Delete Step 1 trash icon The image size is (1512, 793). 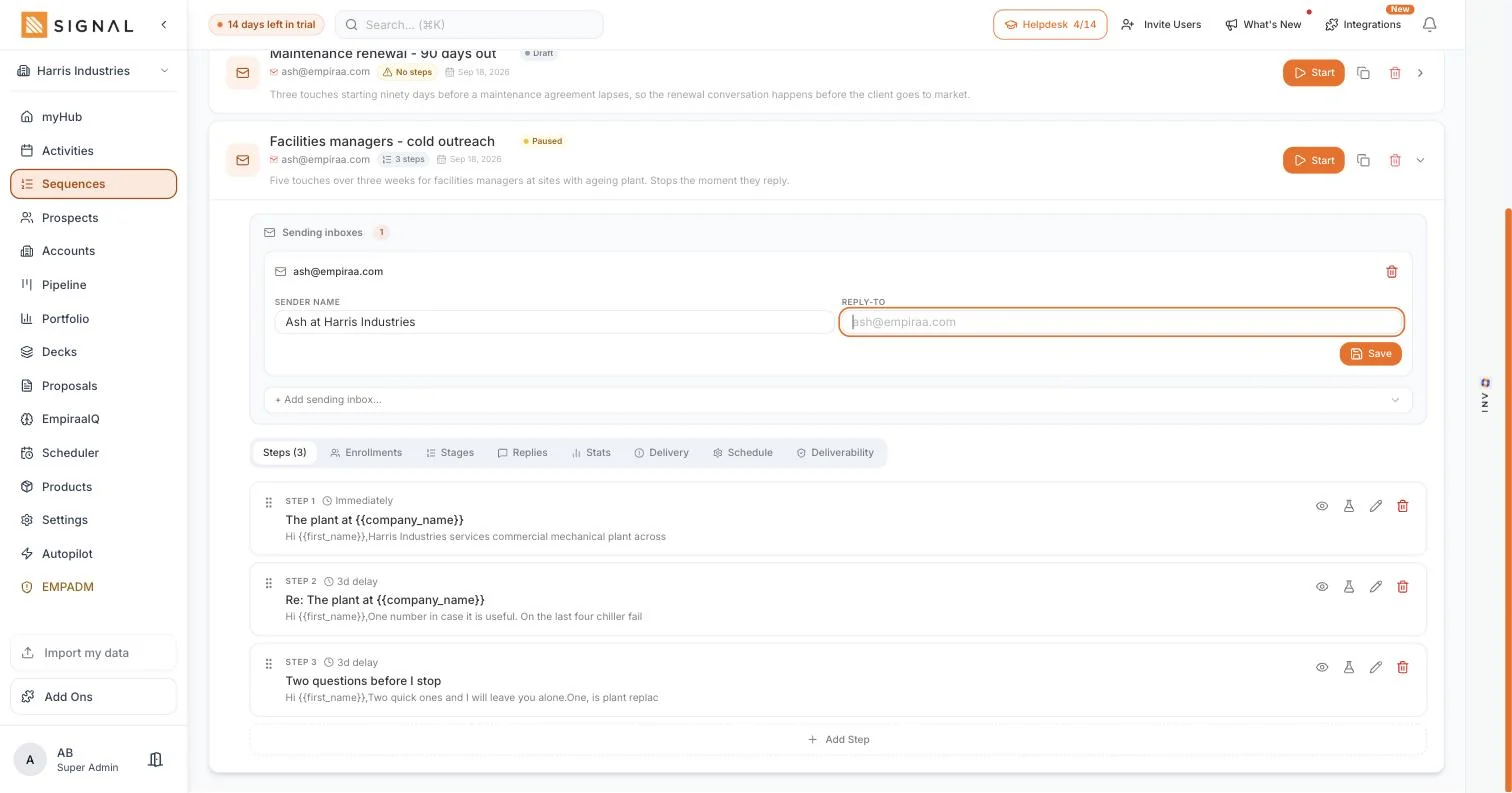pos(1403,506)
